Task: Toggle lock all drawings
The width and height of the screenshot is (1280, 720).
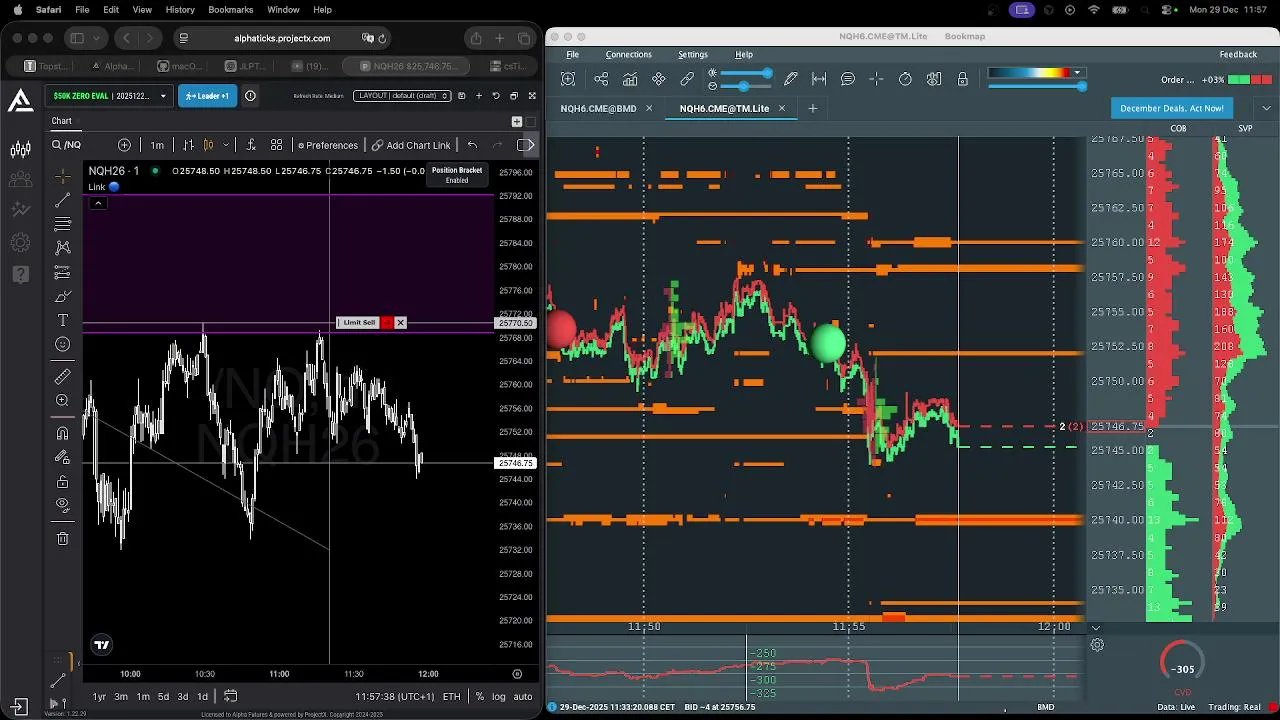Action: (x=62, y=481)
